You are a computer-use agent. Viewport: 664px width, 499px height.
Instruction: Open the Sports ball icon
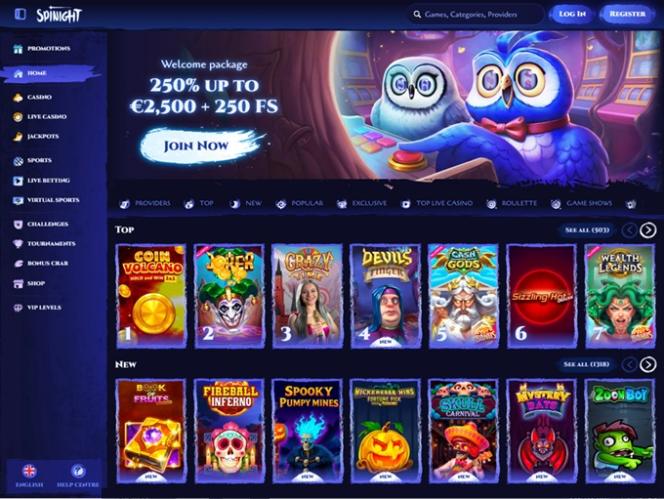tap(18, 161)
